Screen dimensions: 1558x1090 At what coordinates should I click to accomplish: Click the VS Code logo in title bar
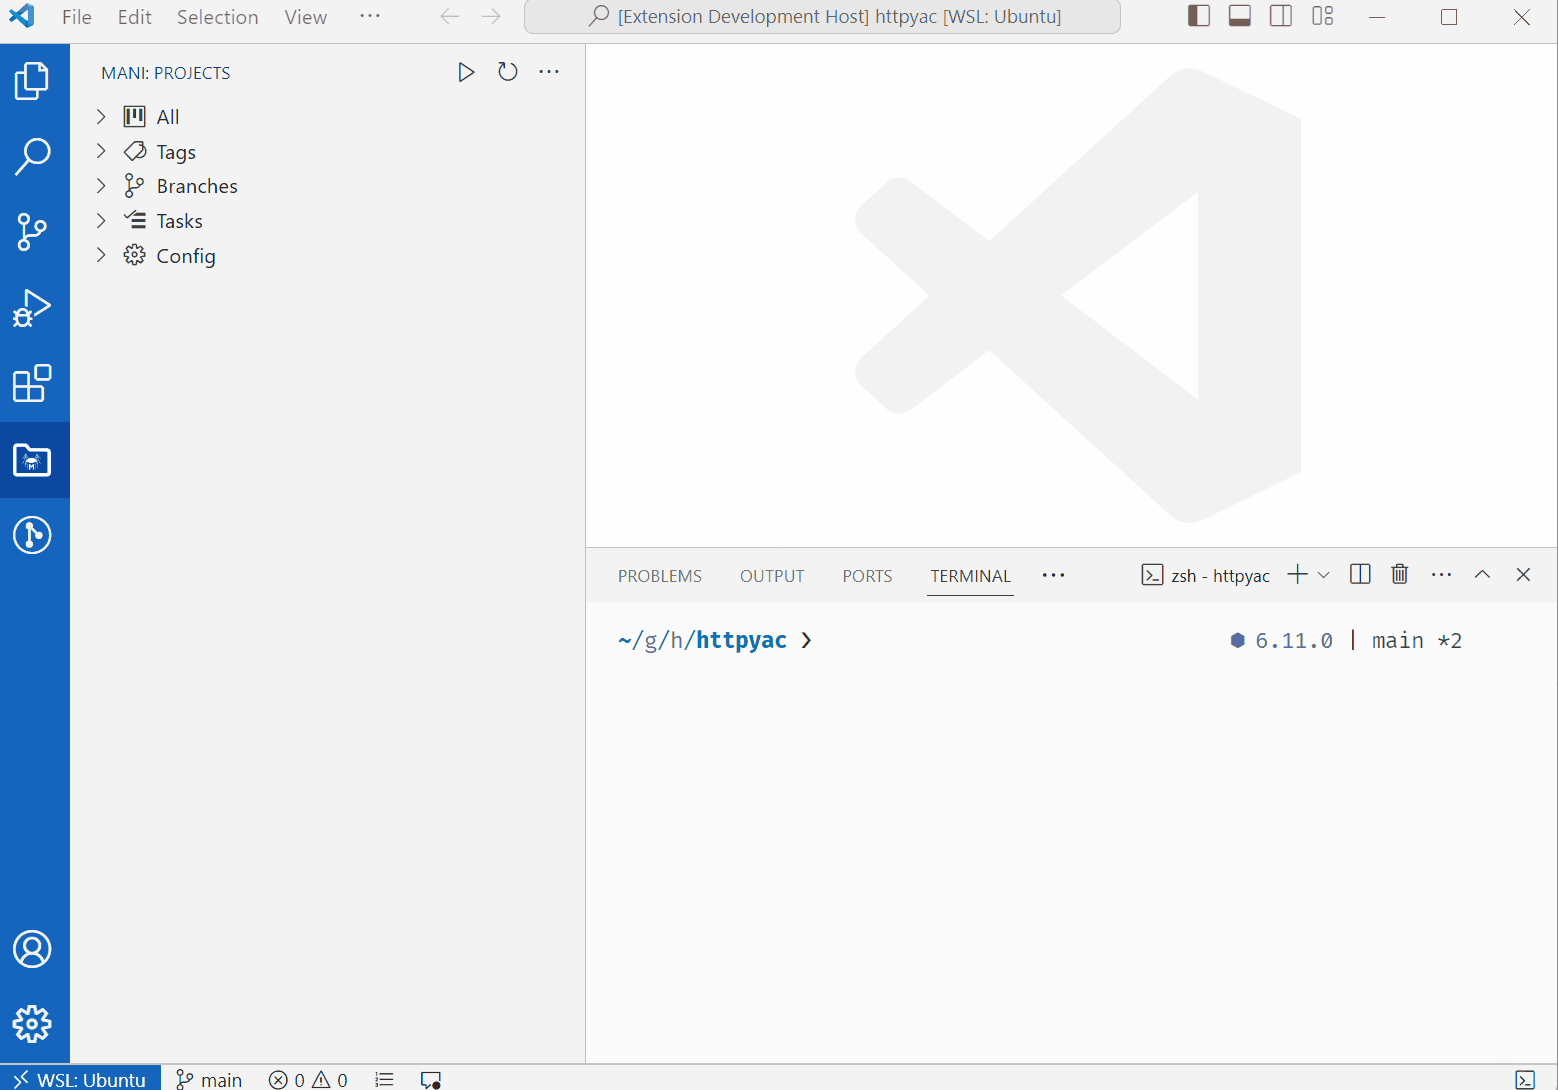[x=22, y=16]
